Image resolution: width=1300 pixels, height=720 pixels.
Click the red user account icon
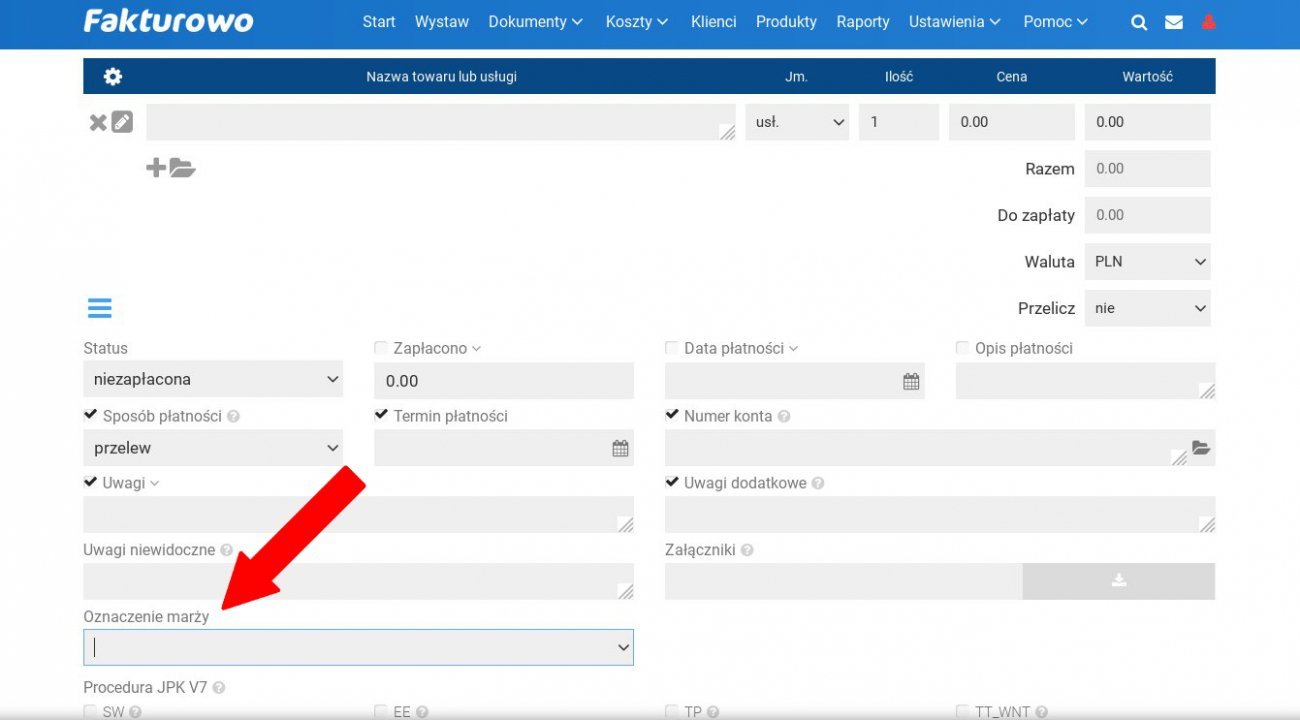tap(1208, 22)
